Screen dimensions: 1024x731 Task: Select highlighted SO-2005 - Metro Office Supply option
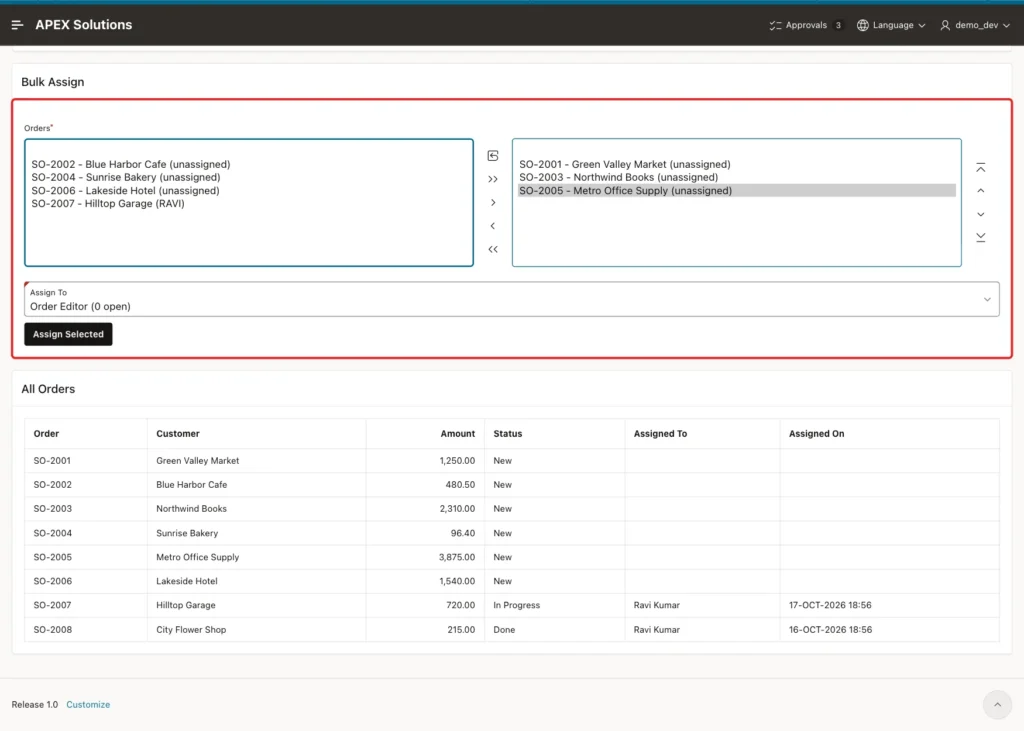pos(737,191)
